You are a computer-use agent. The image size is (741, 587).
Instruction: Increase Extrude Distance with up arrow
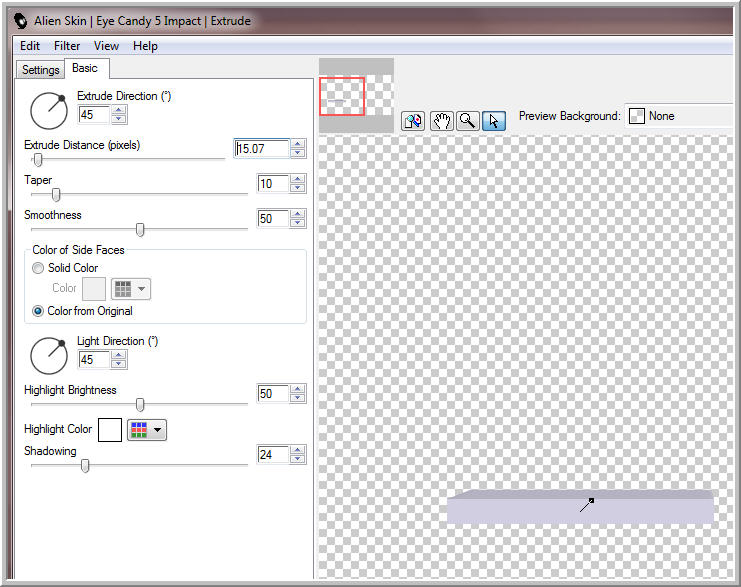[x=298, y=144]
